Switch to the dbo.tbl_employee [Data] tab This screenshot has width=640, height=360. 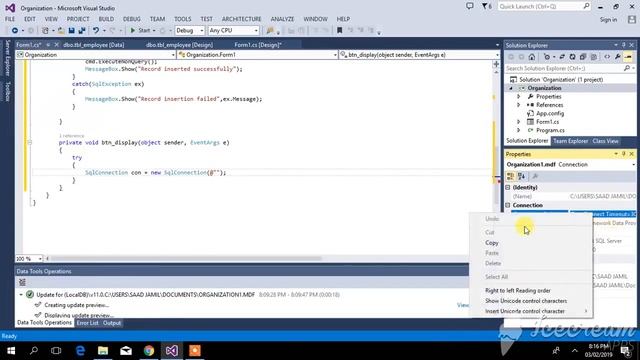coord(93,45)
